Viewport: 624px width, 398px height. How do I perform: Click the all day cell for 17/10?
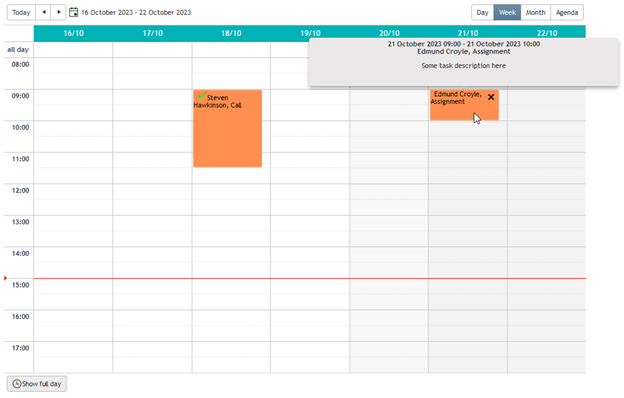(x=152, y=50)
